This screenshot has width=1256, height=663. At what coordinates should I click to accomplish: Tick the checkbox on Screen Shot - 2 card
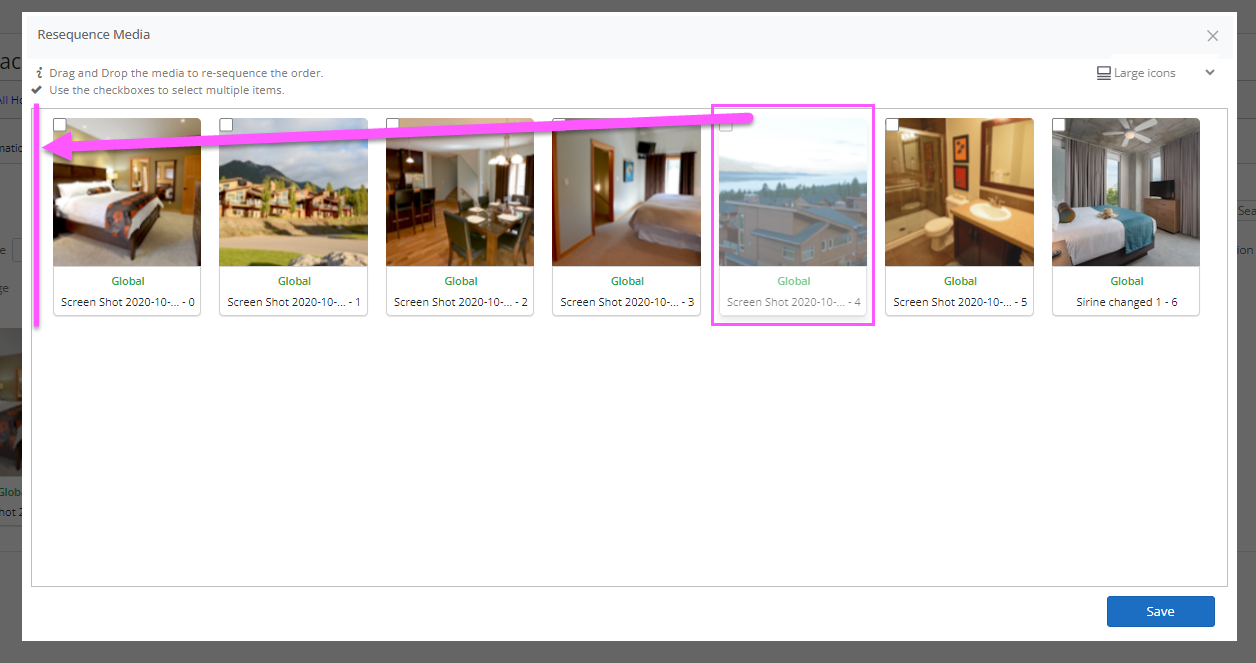(x=393, y=125)
